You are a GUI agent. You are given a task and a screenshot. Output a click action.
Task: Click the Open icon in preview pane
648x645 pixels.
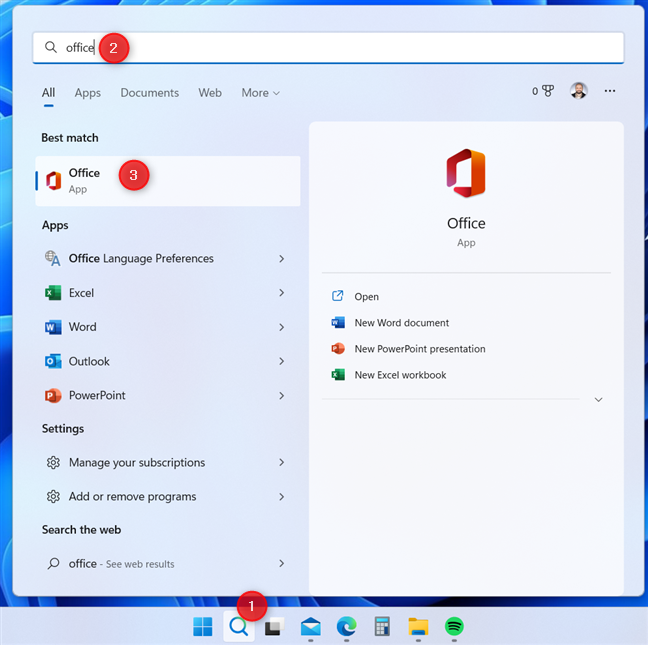point(338,296)
